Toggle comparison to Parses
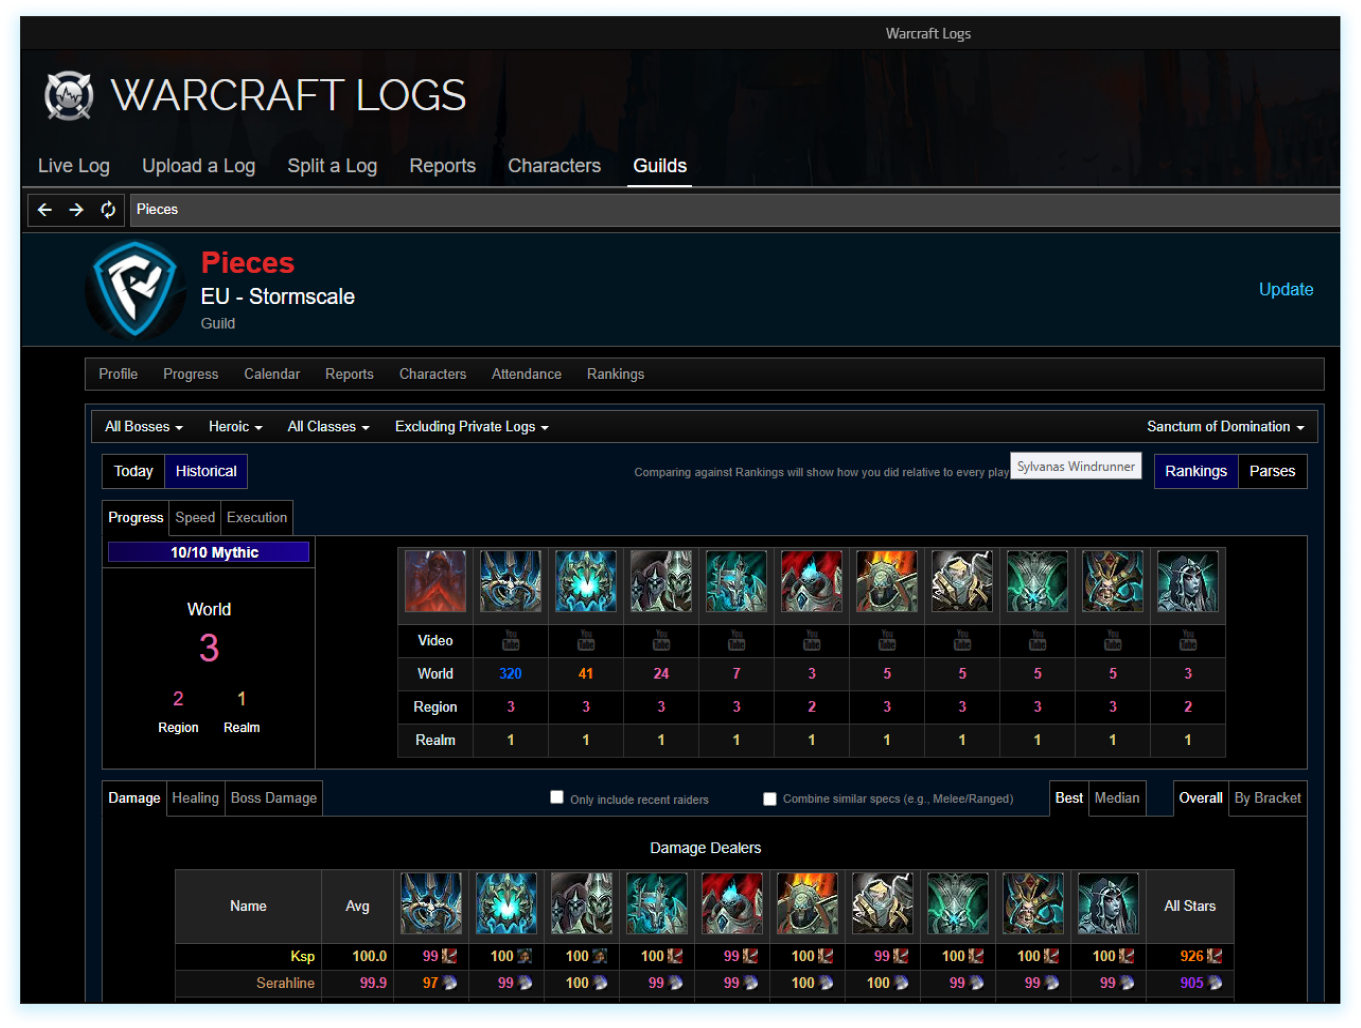 click(1272, 471)
